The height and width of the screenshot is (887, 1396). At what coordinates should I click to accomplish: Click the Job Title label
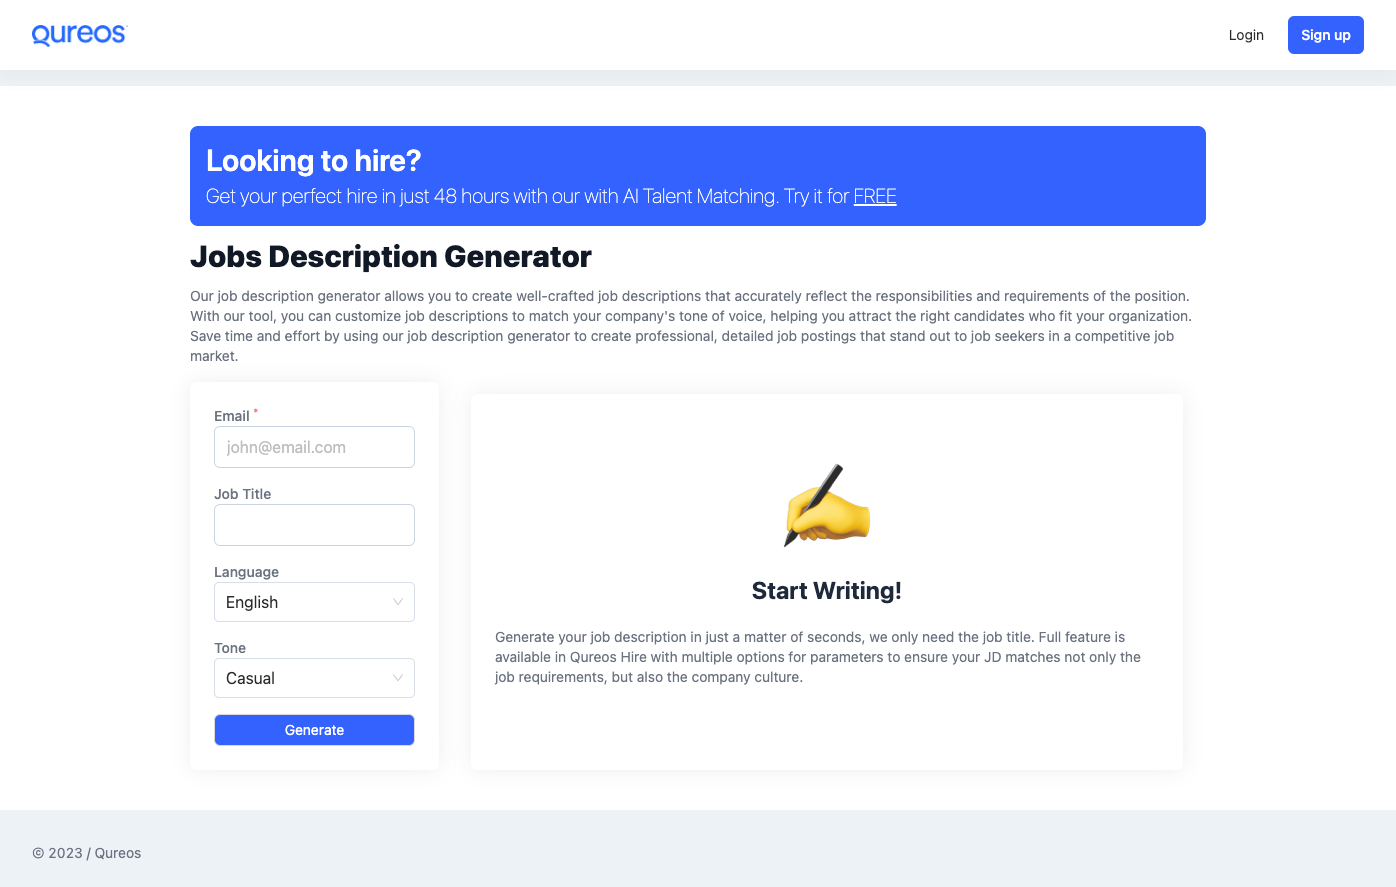[243, 494]
